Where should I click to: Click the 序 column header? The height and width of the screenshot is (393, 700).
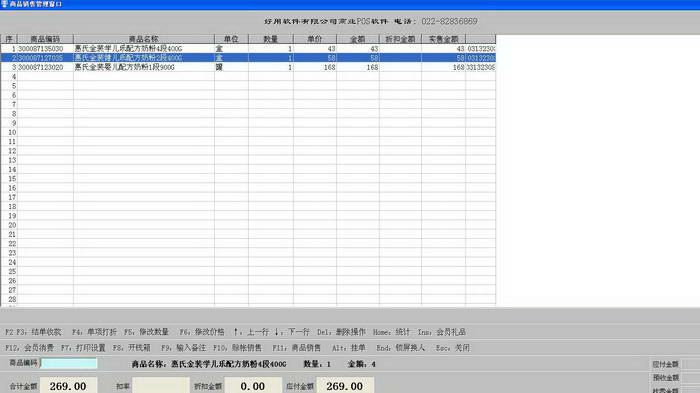9,39
